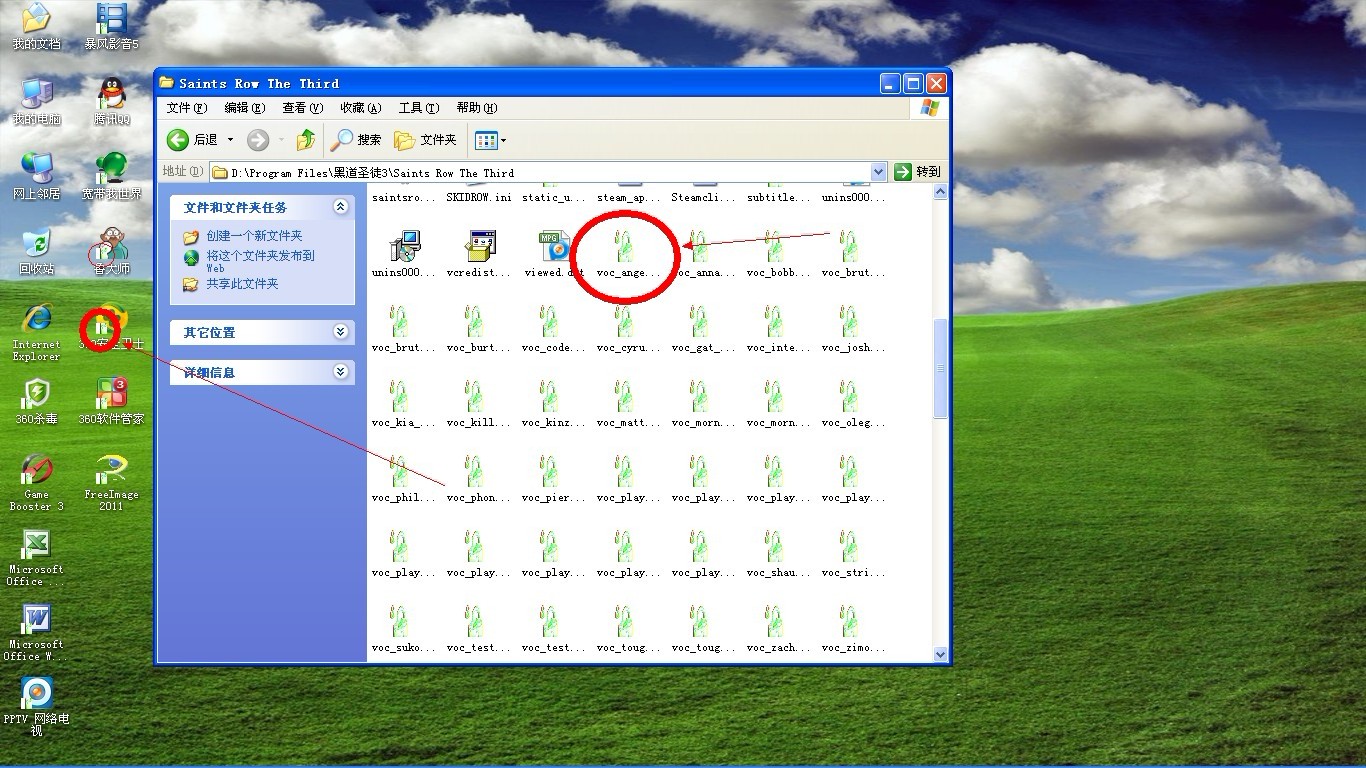Click the vertical scrollbar thumb

940,368
